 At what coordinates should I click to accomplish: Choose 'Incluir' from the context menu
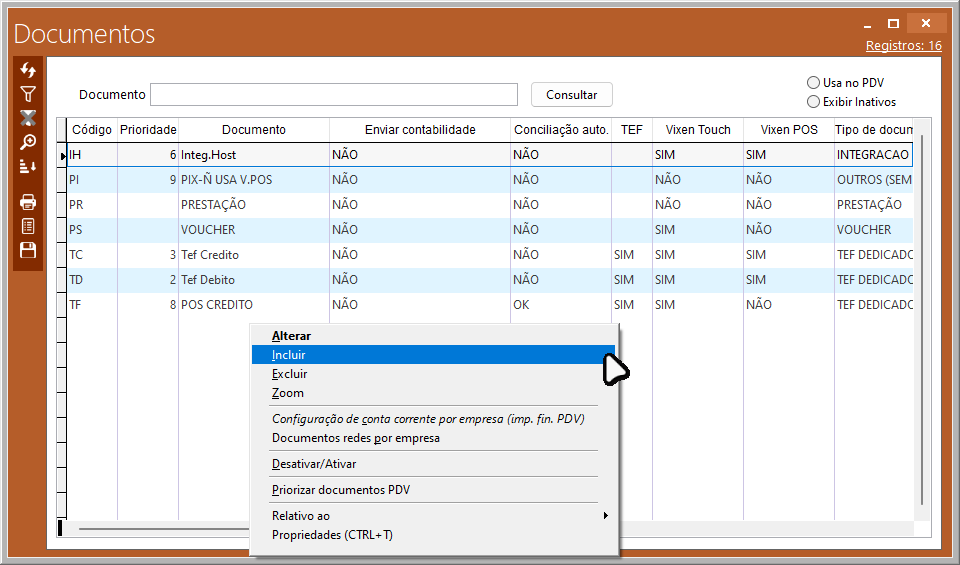[289, 355]
